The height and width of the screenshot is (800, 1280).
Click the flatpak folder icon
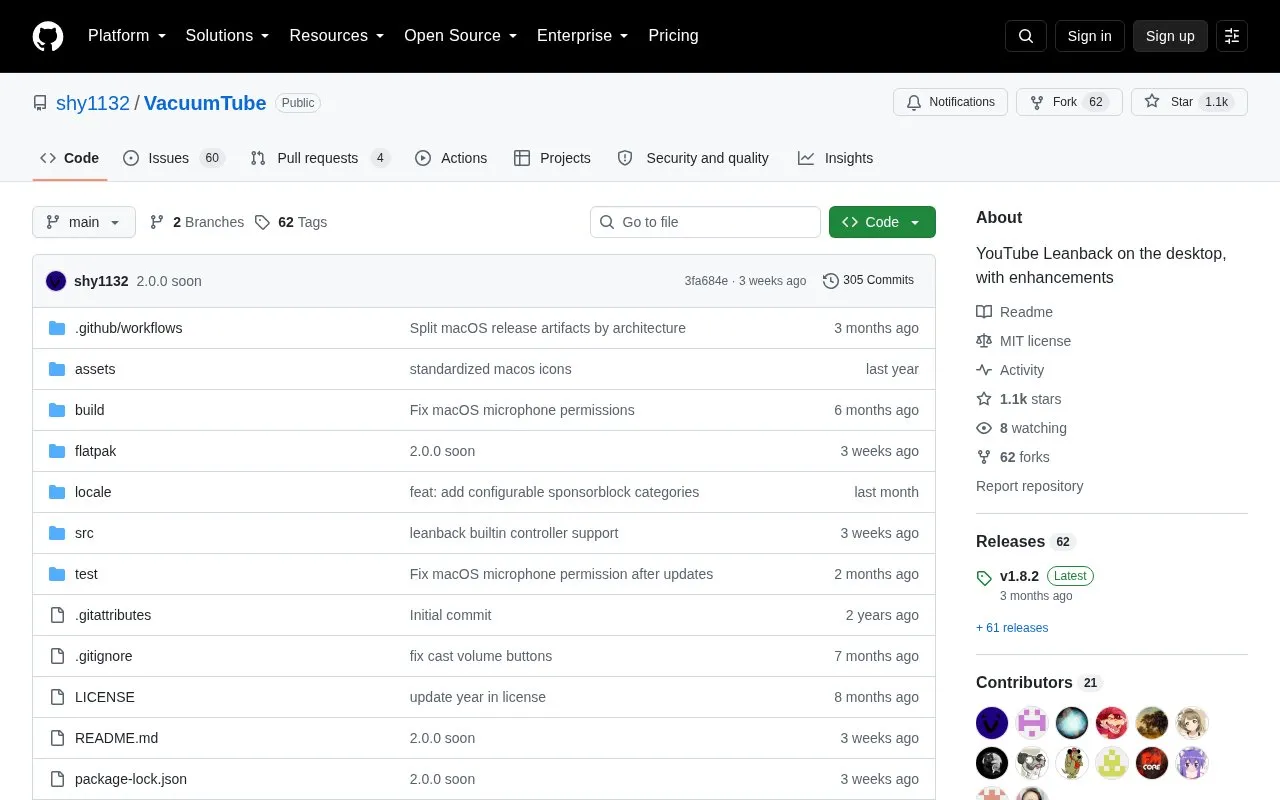(x=57, y=451)
